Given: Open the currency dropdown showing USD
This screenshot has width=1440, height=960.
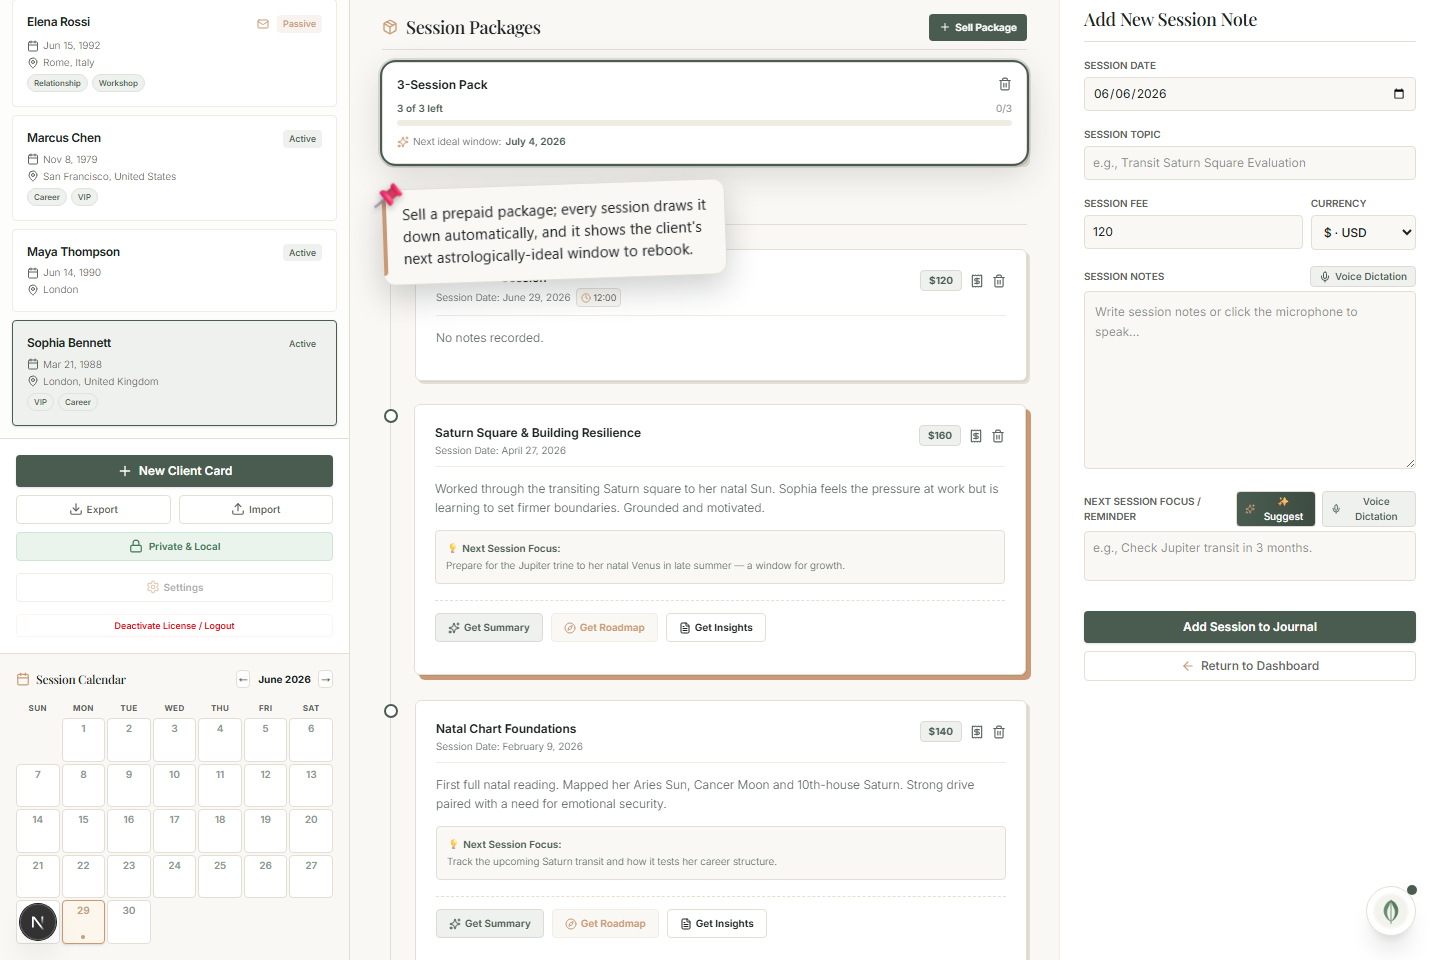Looking at the screenshot, I should point(1363,232).
